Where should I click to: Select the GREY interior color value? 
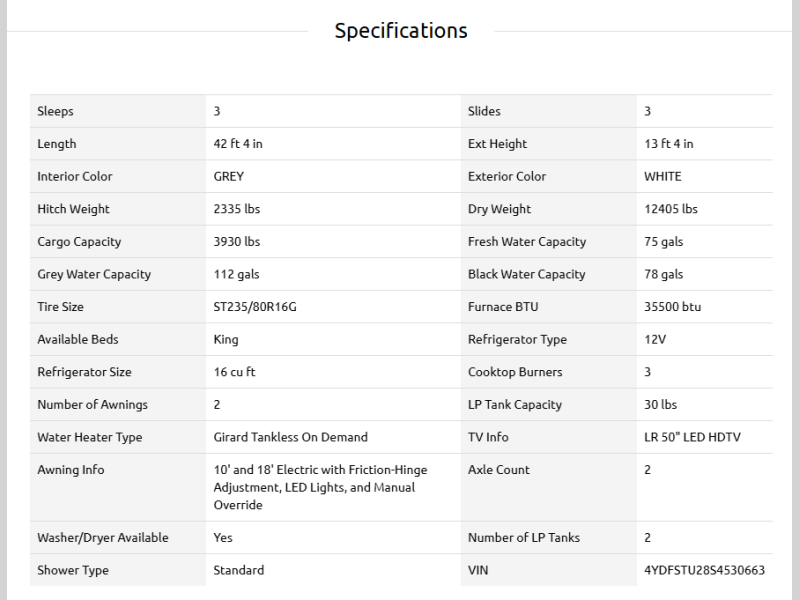[x=229, y=176]
